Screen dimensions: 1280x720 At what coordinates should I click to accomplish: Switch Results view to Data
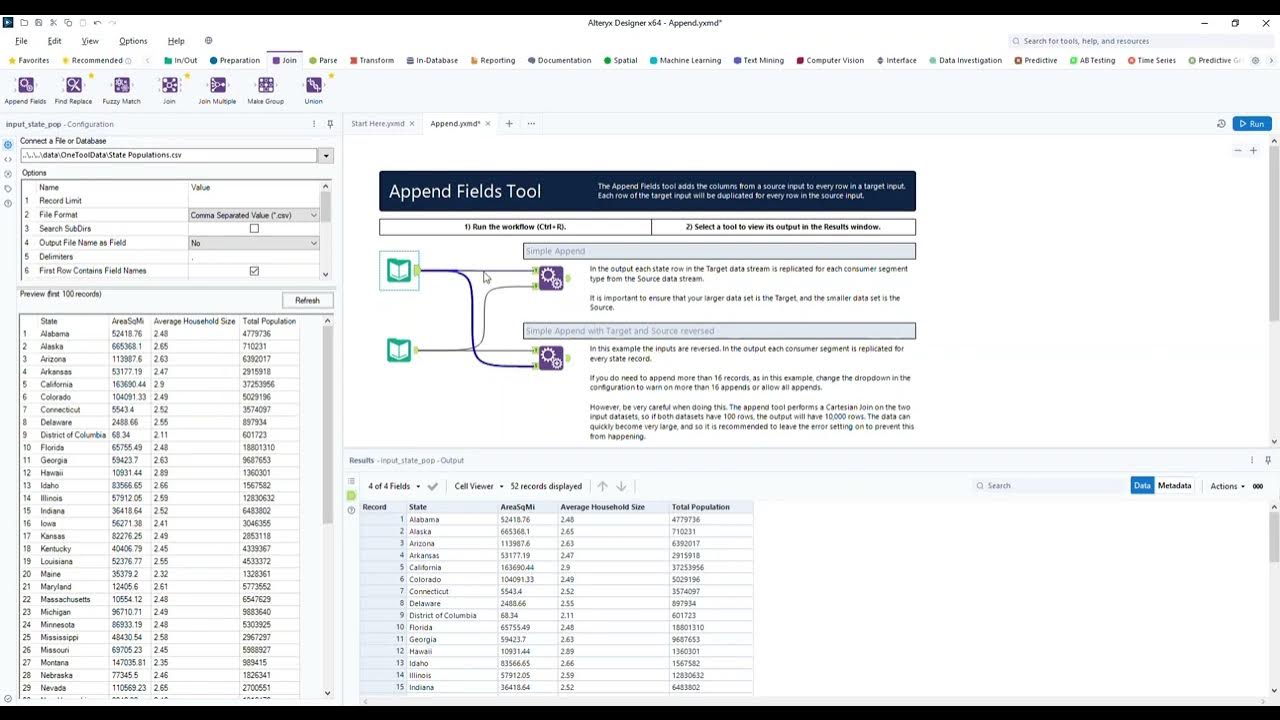1142,486
